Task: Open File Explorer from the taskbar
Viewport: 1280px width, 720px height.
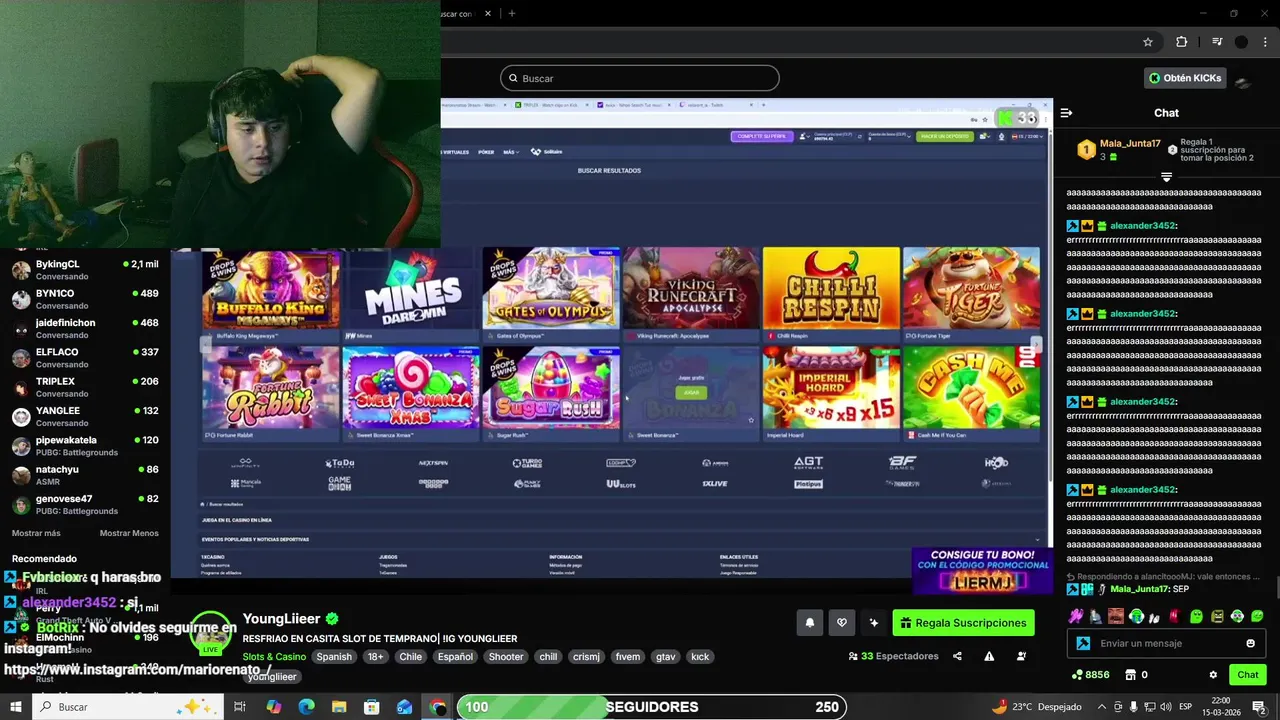Action: (x=339, y=707)
